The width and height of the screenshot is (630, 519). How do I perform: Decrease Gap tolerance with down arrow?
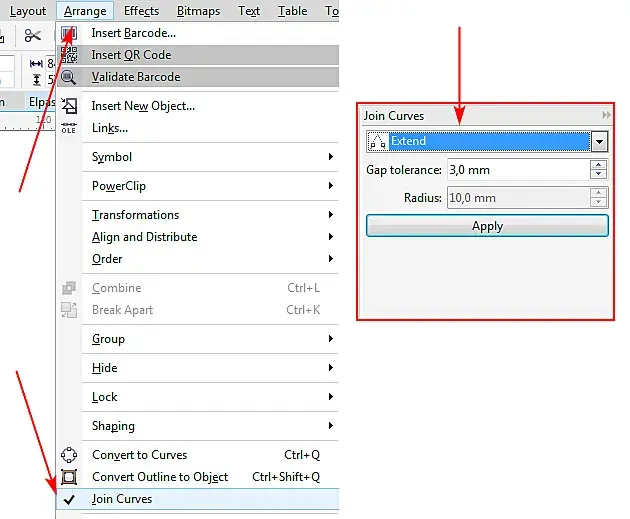point(599,174)
